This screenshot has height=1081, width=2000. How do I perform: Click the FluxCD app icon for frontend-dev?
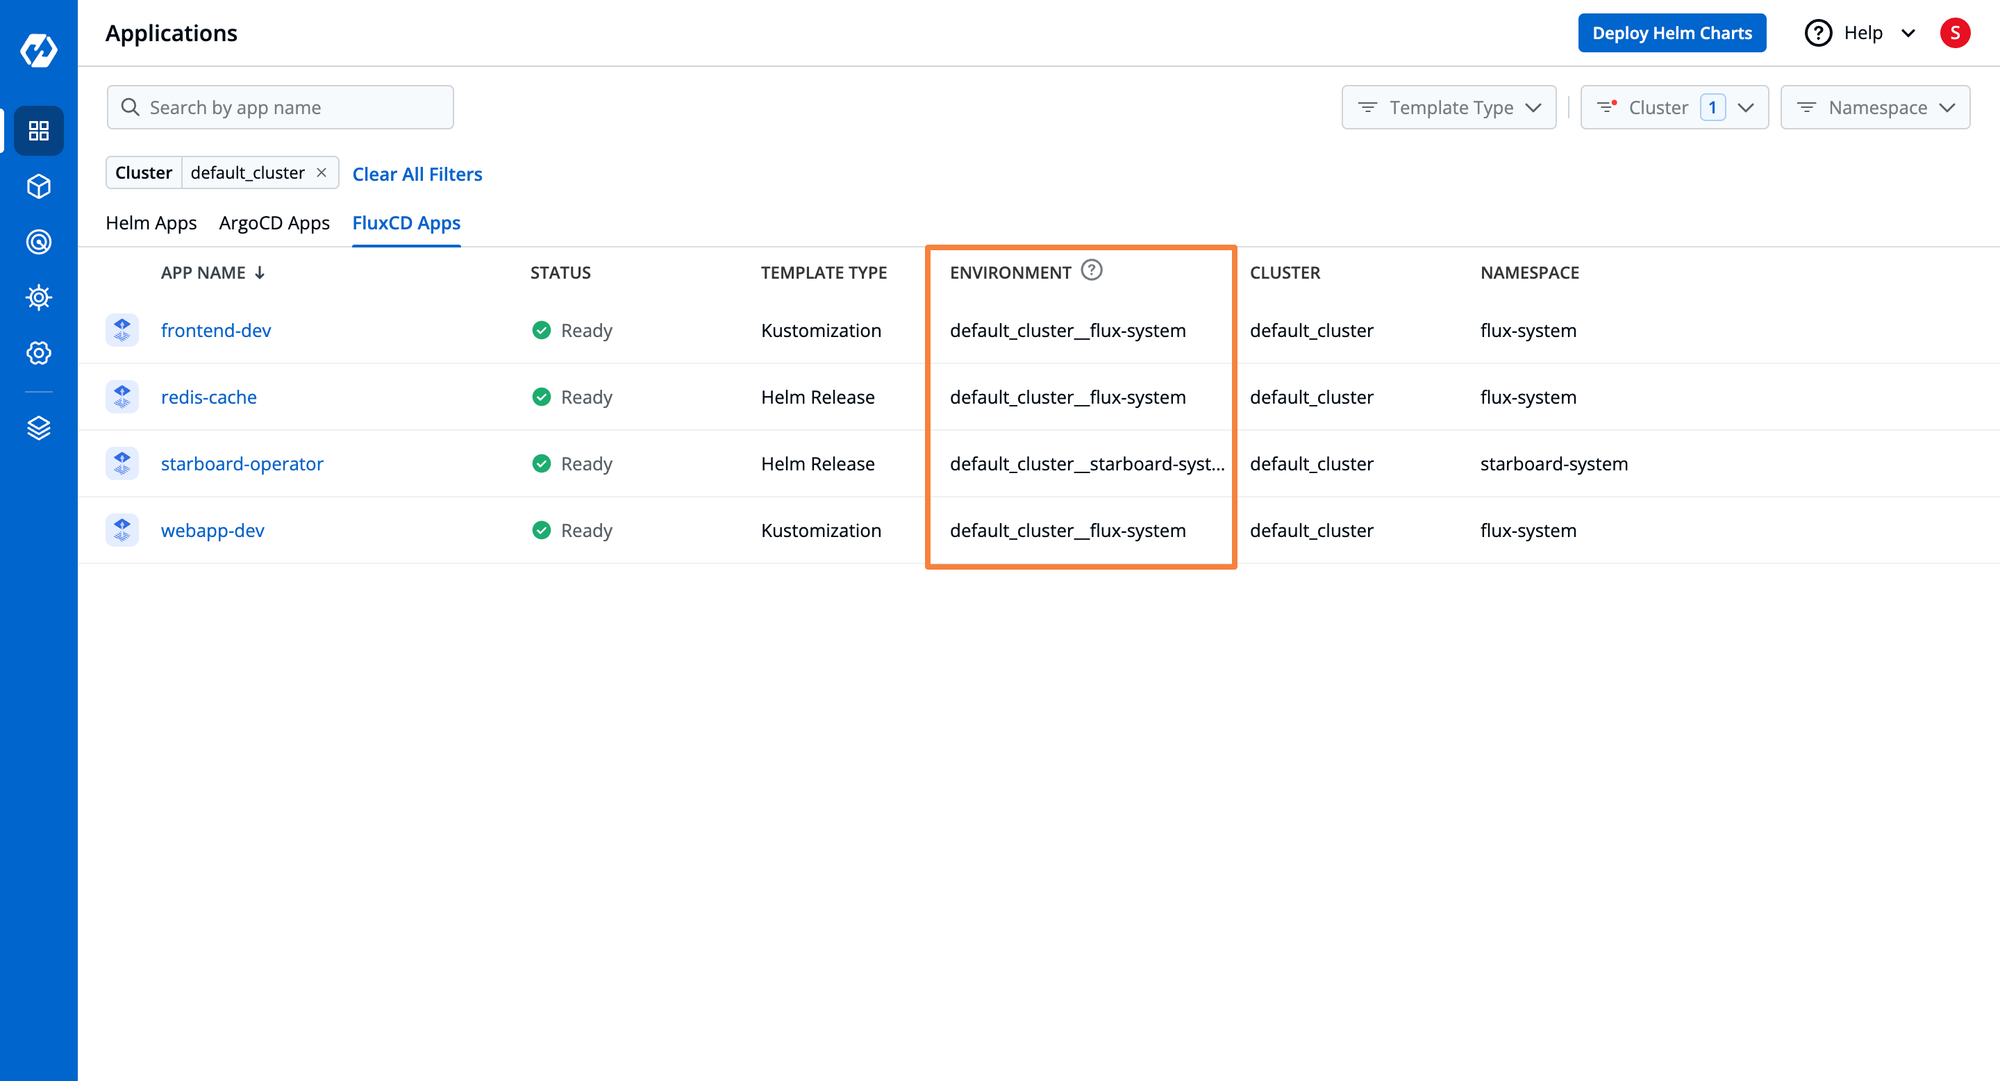pyautogui.click(x=124, y=329)
